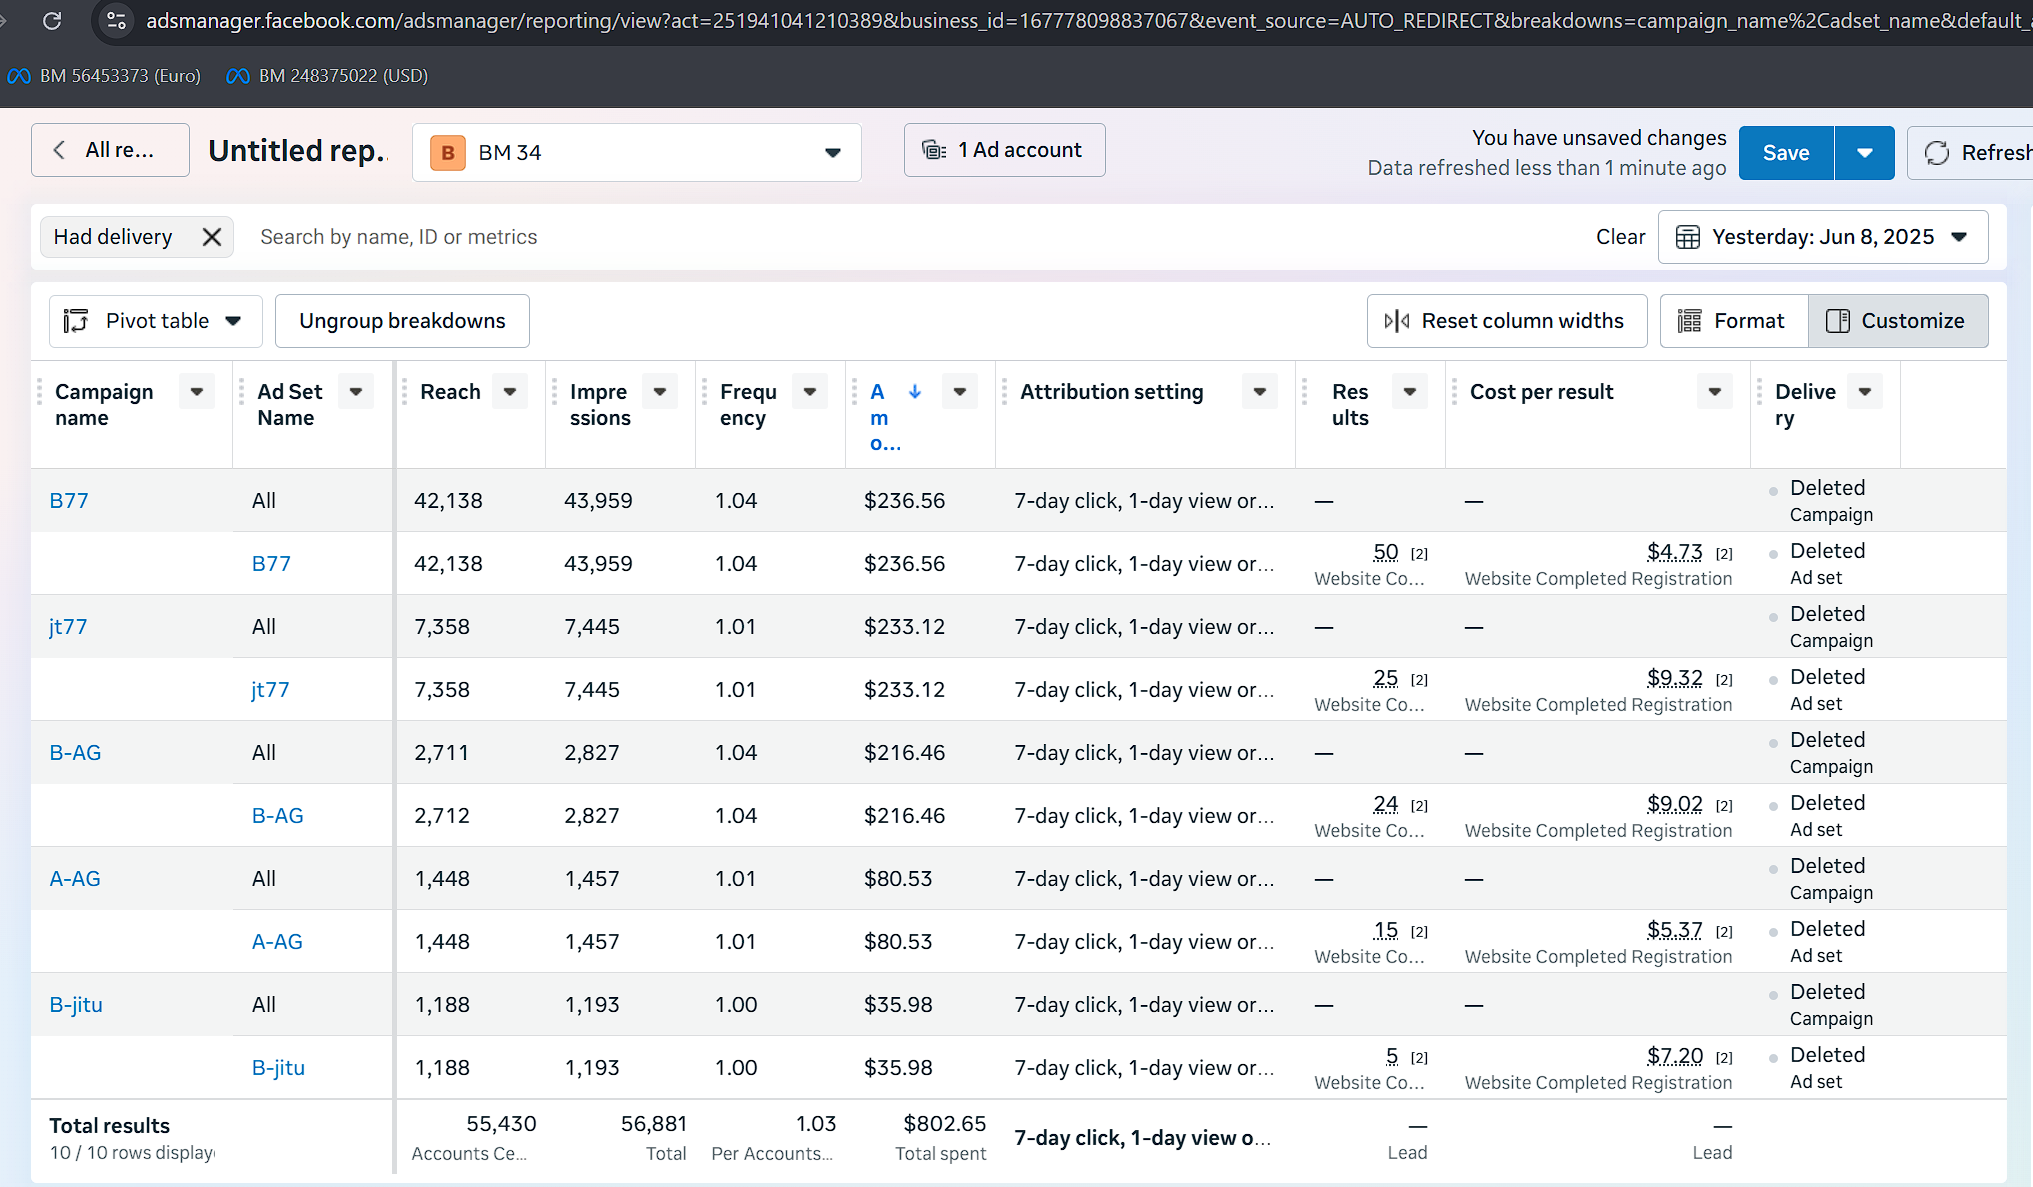Toggle Amount spent descending sort arrow
Screen dimensions: 2033x1187
(915, 392)
